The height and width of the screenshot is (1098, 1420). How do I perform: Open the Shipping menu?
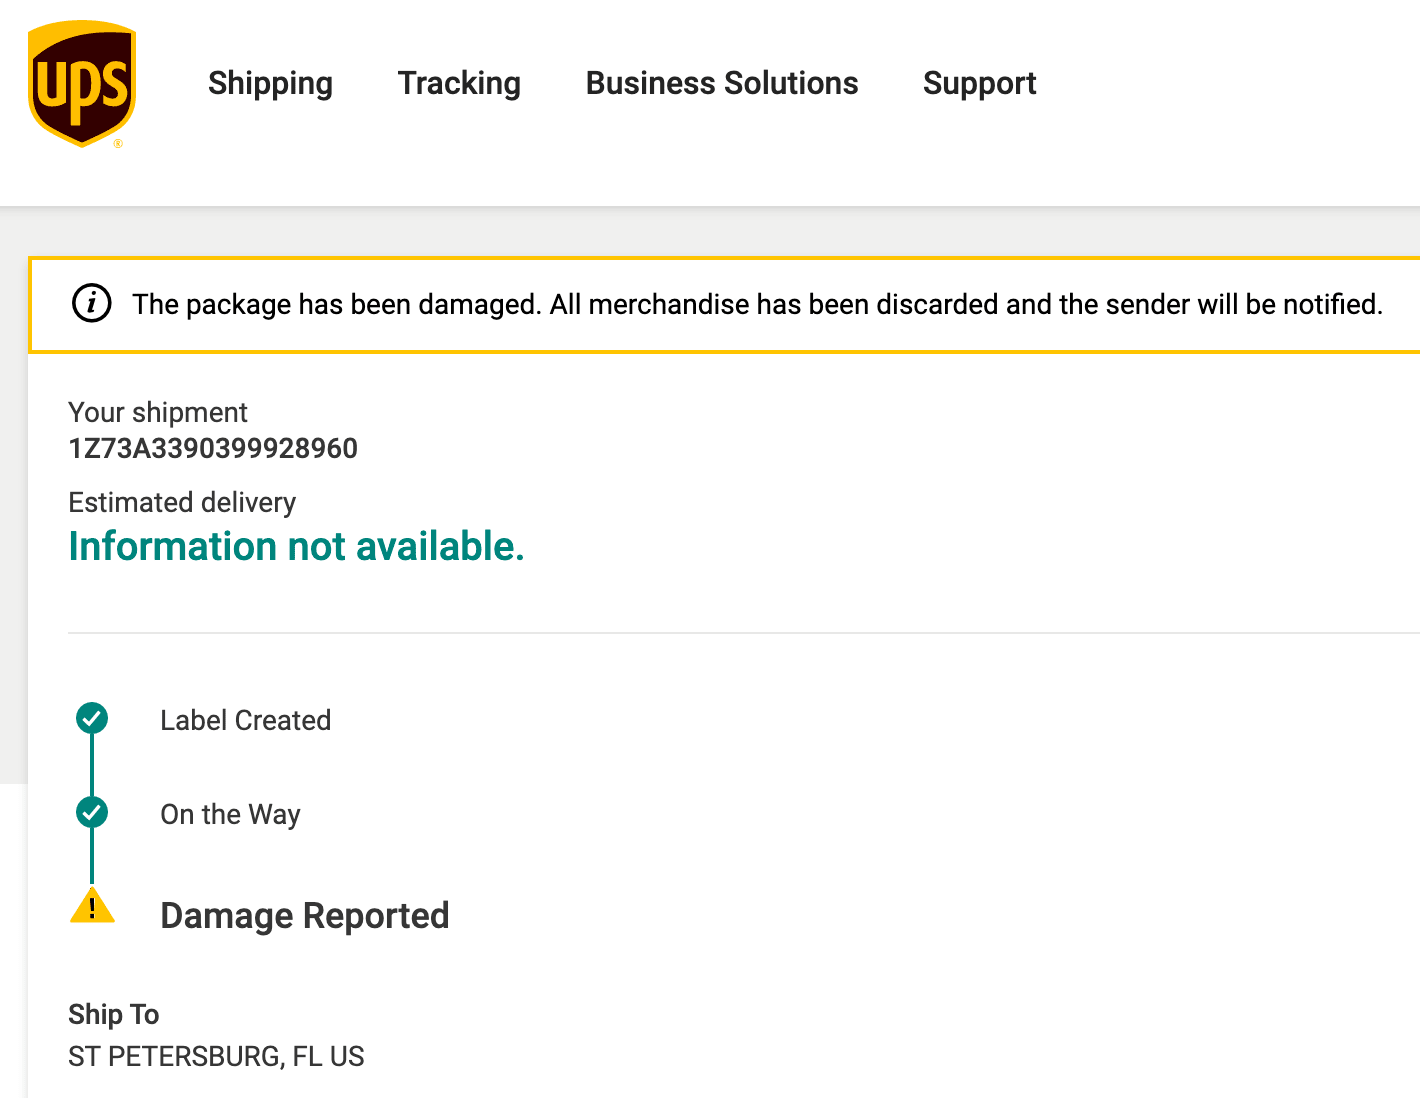tap(270, 83)
